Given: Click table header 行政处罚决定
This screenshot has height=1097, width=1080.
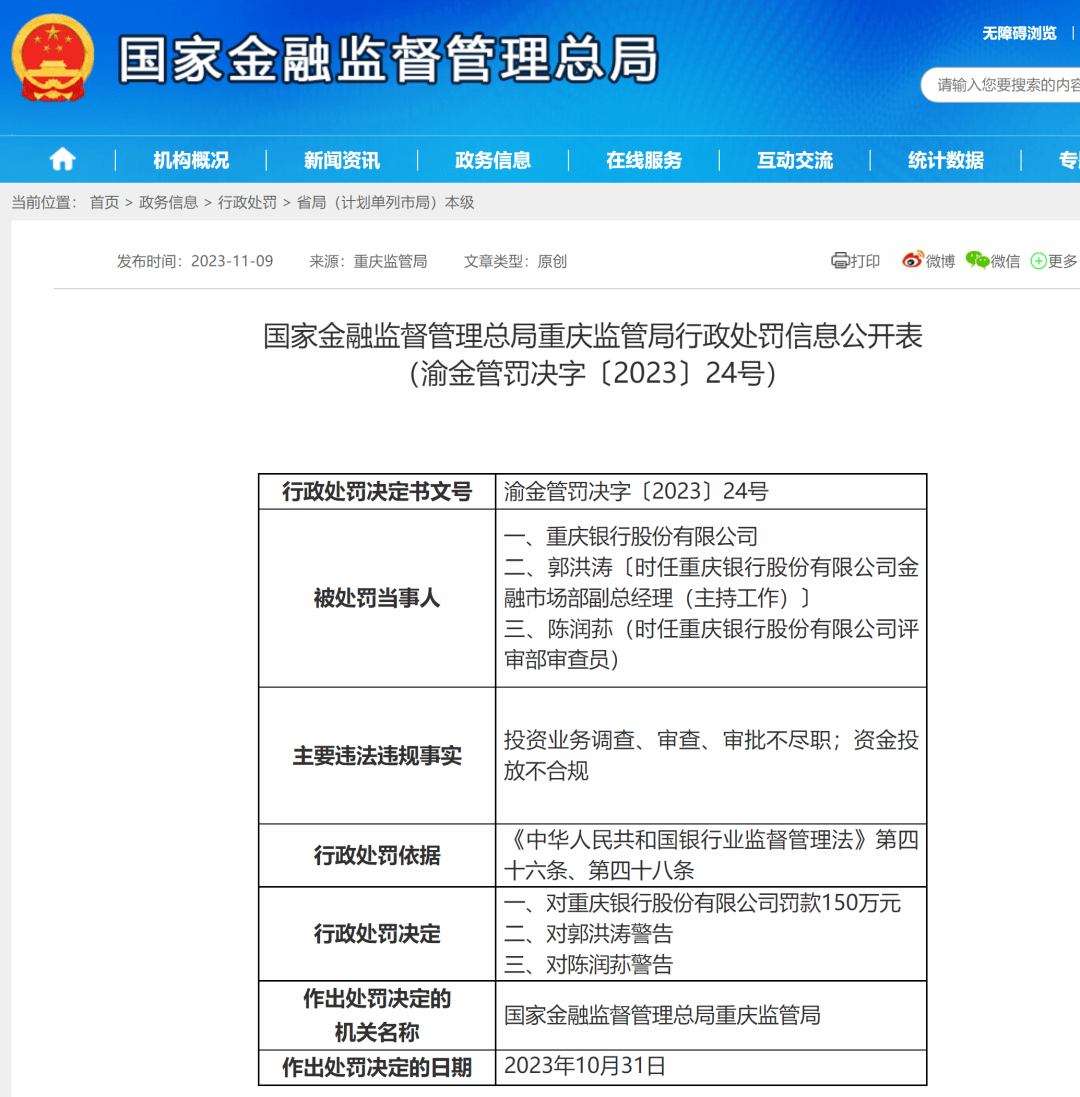Looking at the screenshot, I should point(377,934).
